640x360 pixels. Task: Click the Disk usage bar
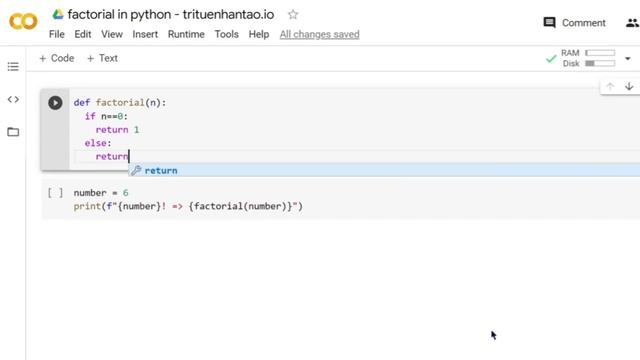coord(600,63)
